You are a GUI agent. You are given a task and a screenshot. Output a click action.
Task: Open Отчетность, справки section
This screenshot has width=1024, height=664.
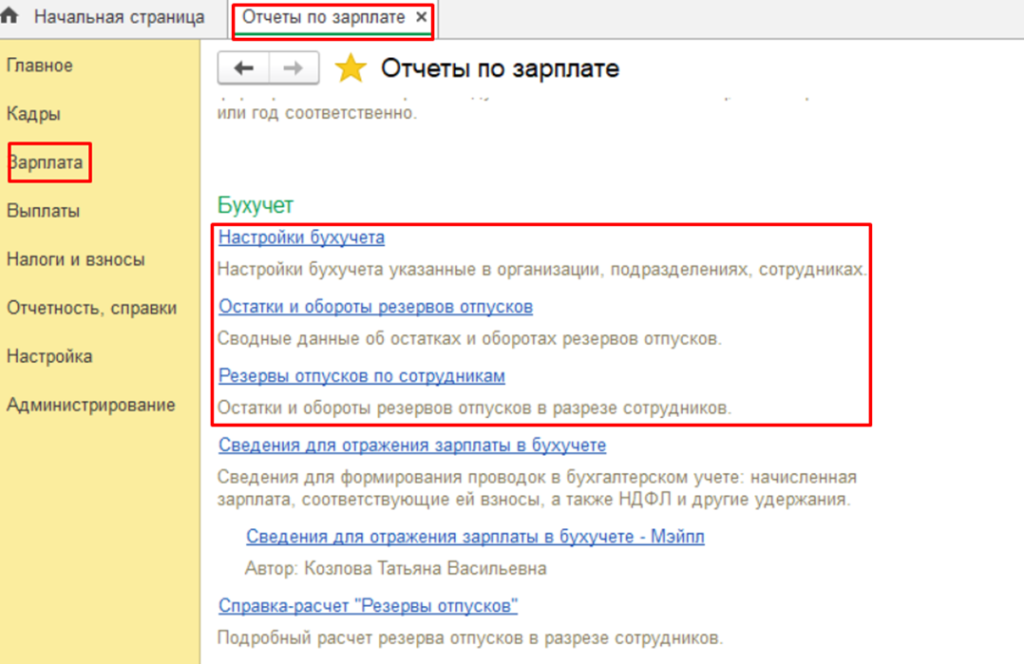[91, 308]
